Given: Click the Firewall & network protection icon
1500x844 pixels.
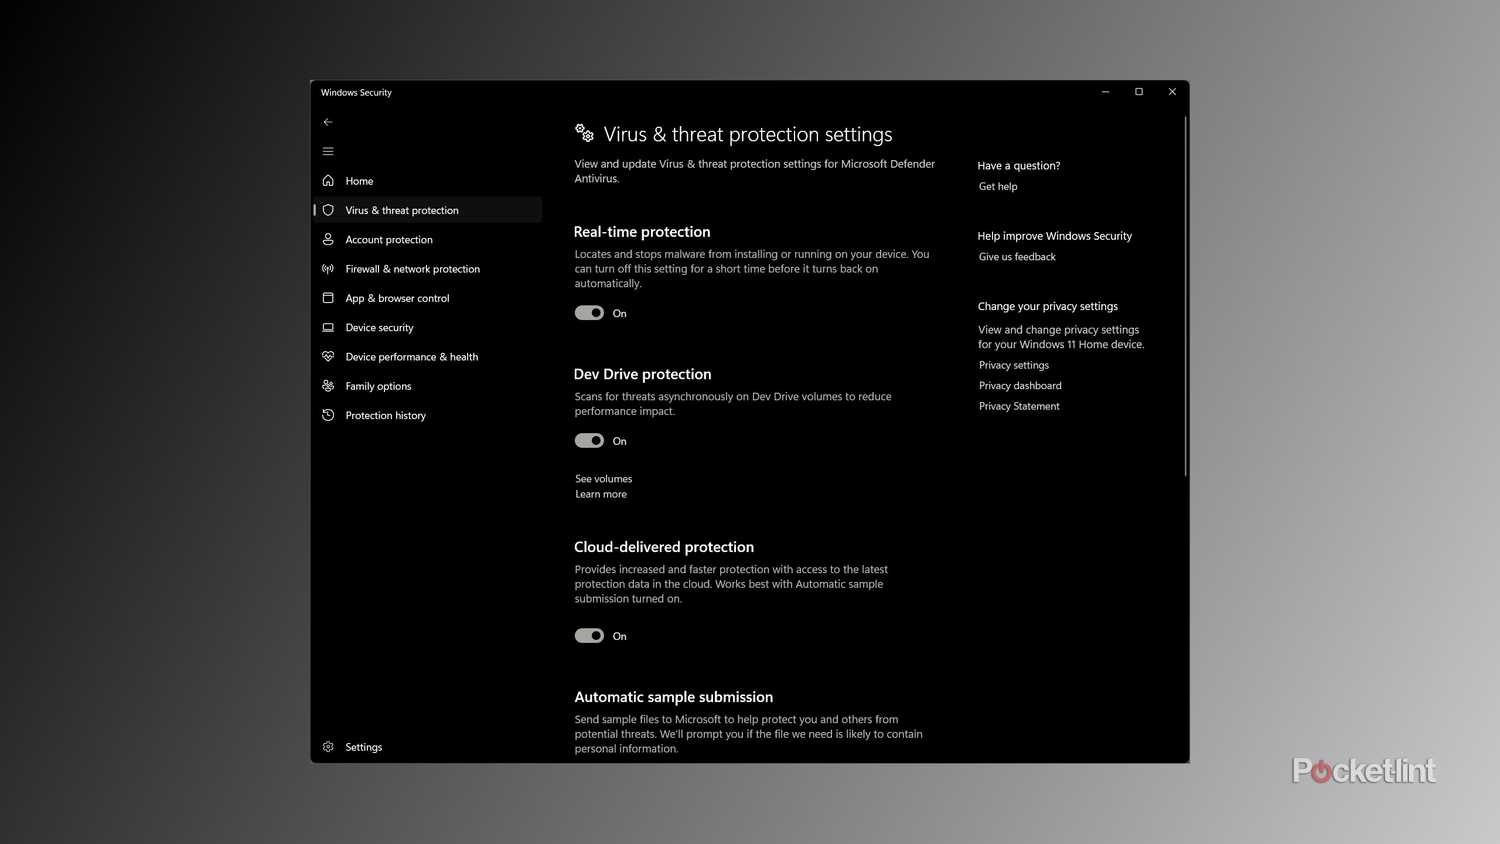Looking at the screenshot, I should [x=328, y=268].
